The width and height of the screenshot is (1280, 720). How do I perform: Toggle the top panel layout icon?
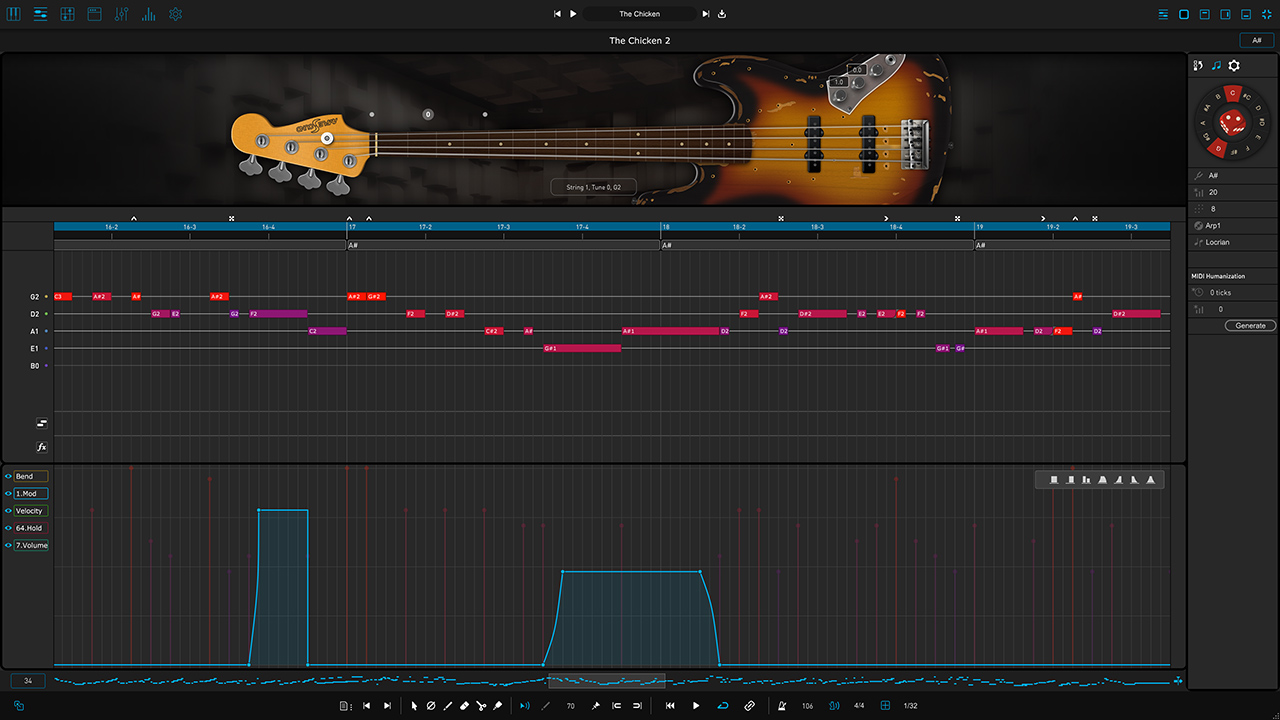pyautogui.click(x=1205, y=15)
